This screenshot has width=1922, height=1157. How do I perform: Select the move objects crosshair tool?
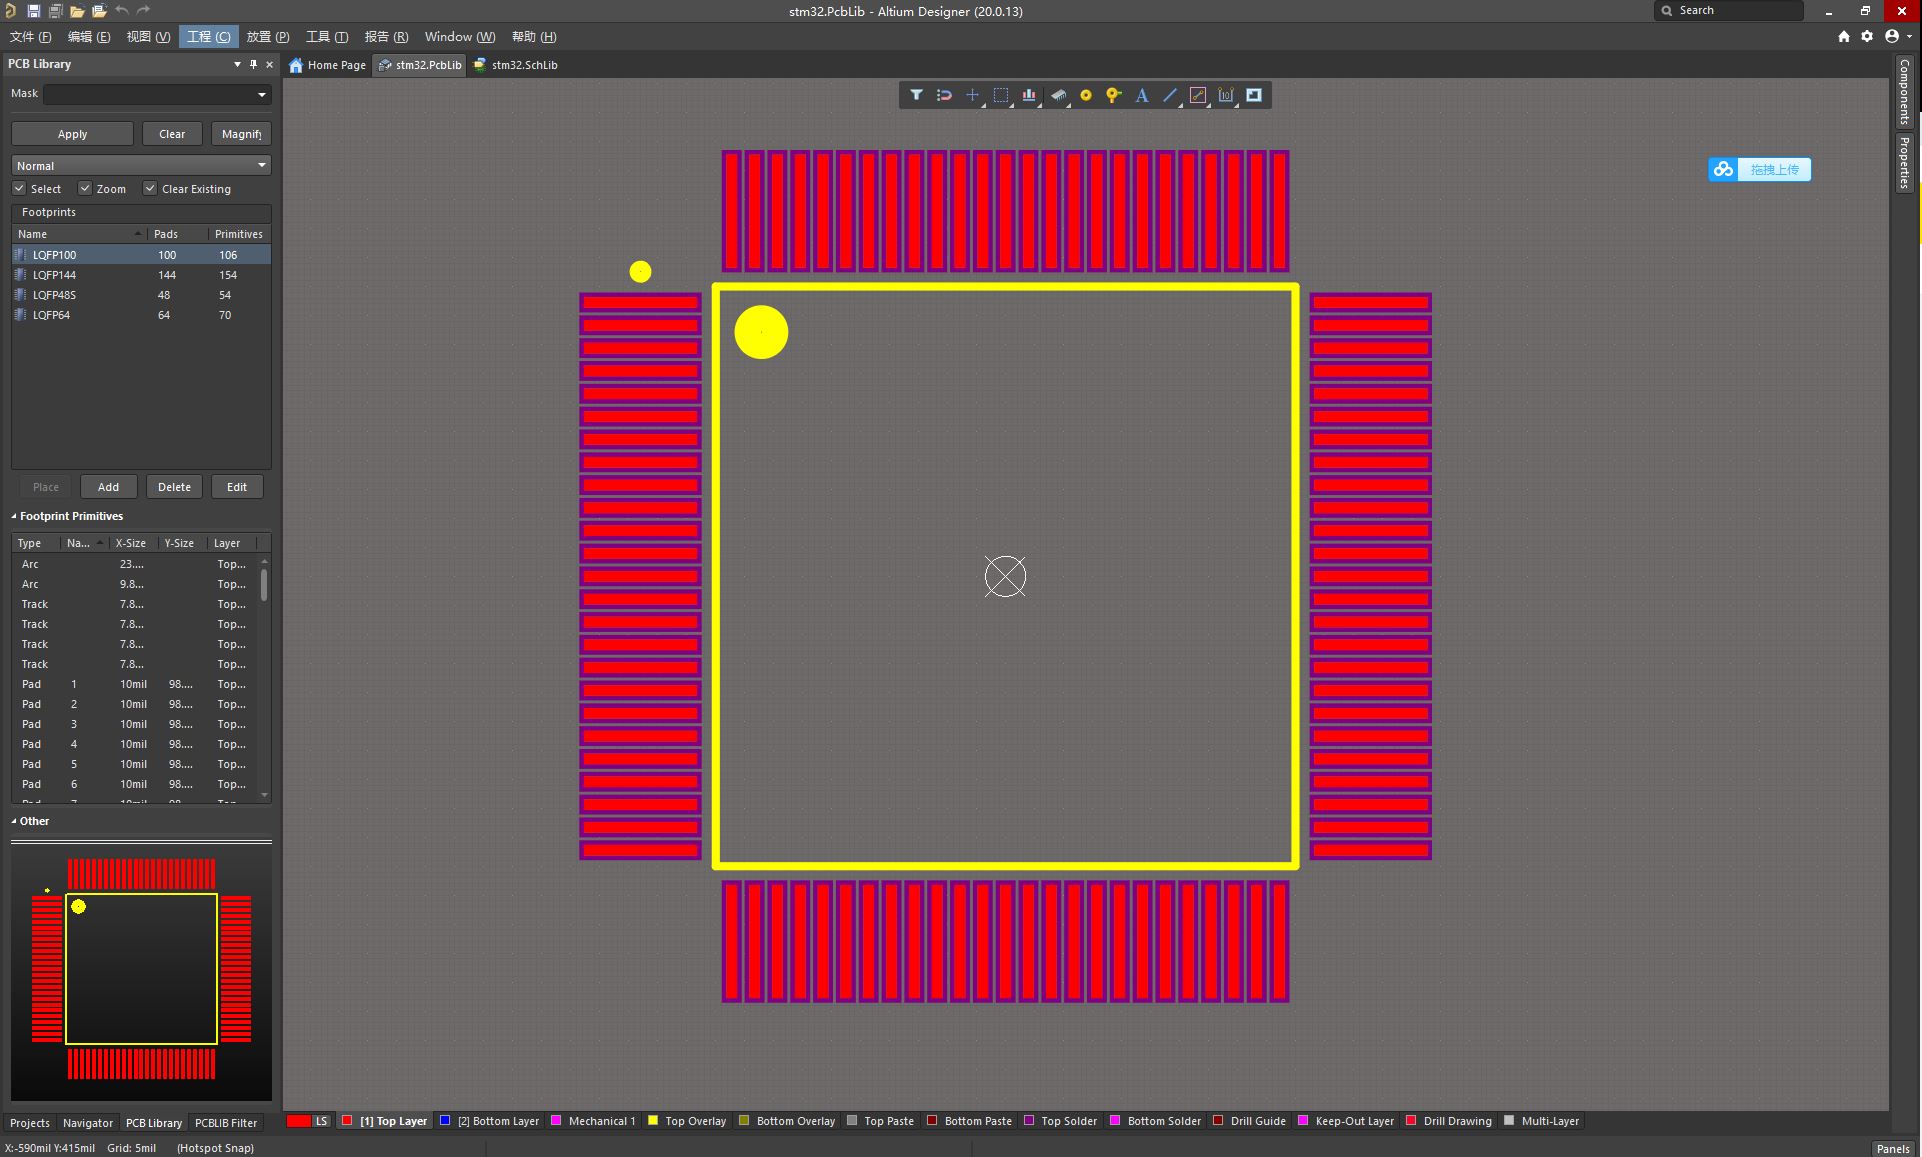click(972, 95)
